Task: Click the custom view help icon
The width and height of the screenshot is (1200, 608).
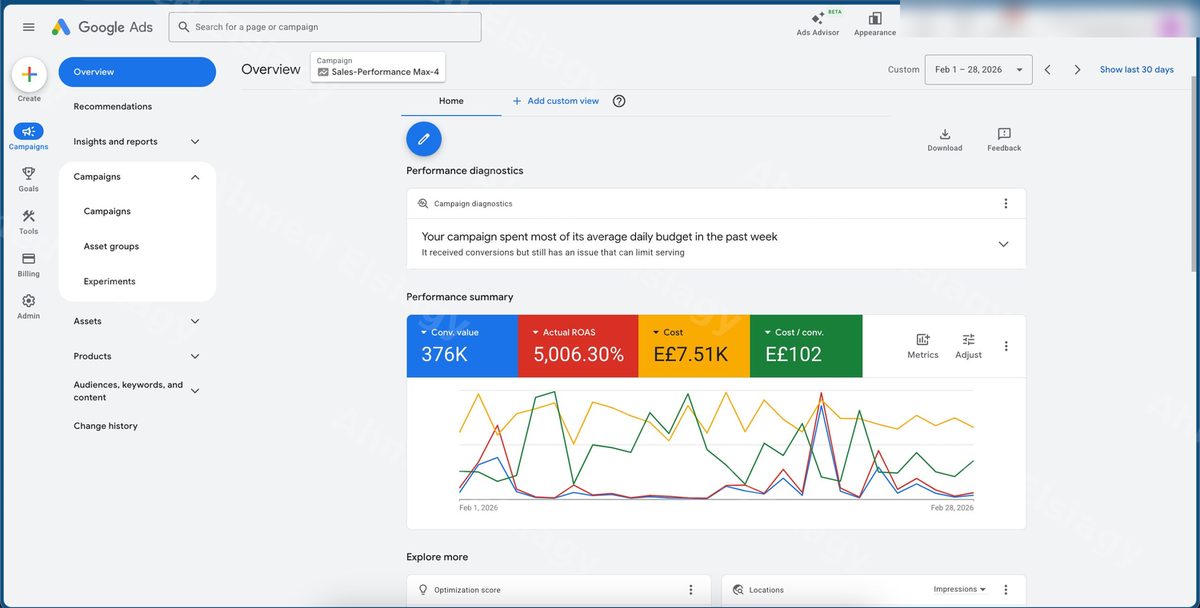Action: point(619,101)
